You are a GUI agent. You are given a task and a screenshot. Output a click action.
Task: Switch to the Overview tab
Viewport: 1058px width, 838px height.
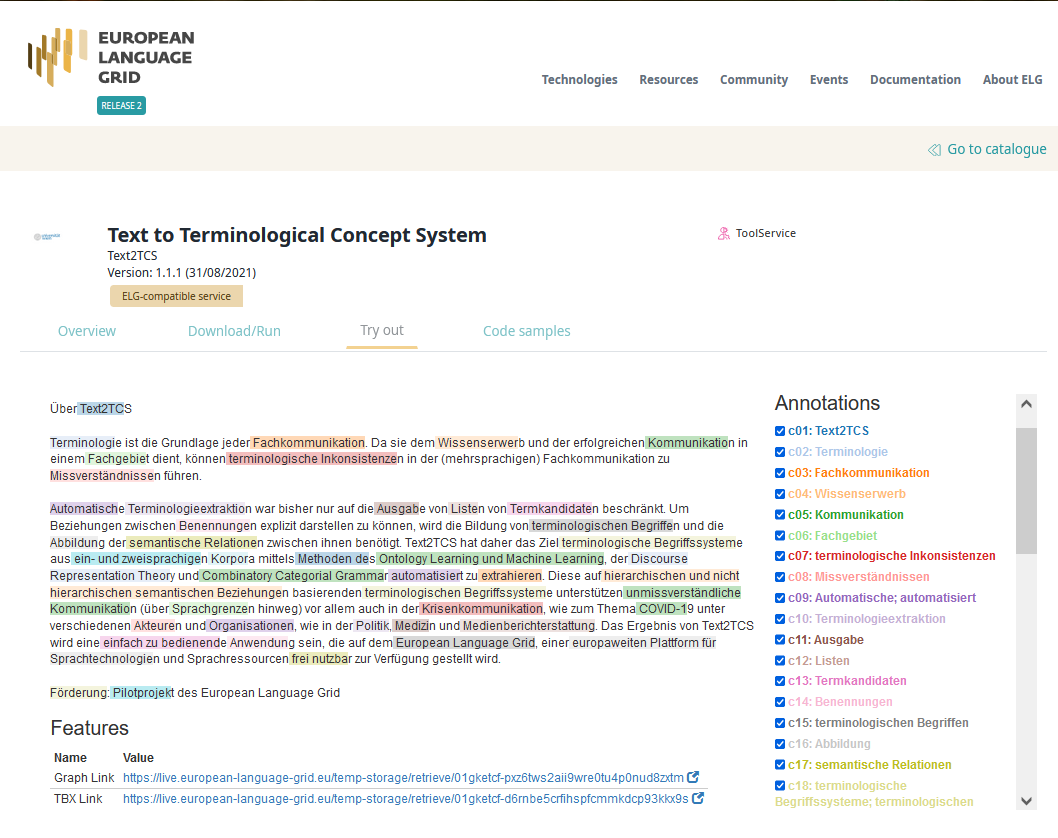pyautogui.click(x=87, y=331)
